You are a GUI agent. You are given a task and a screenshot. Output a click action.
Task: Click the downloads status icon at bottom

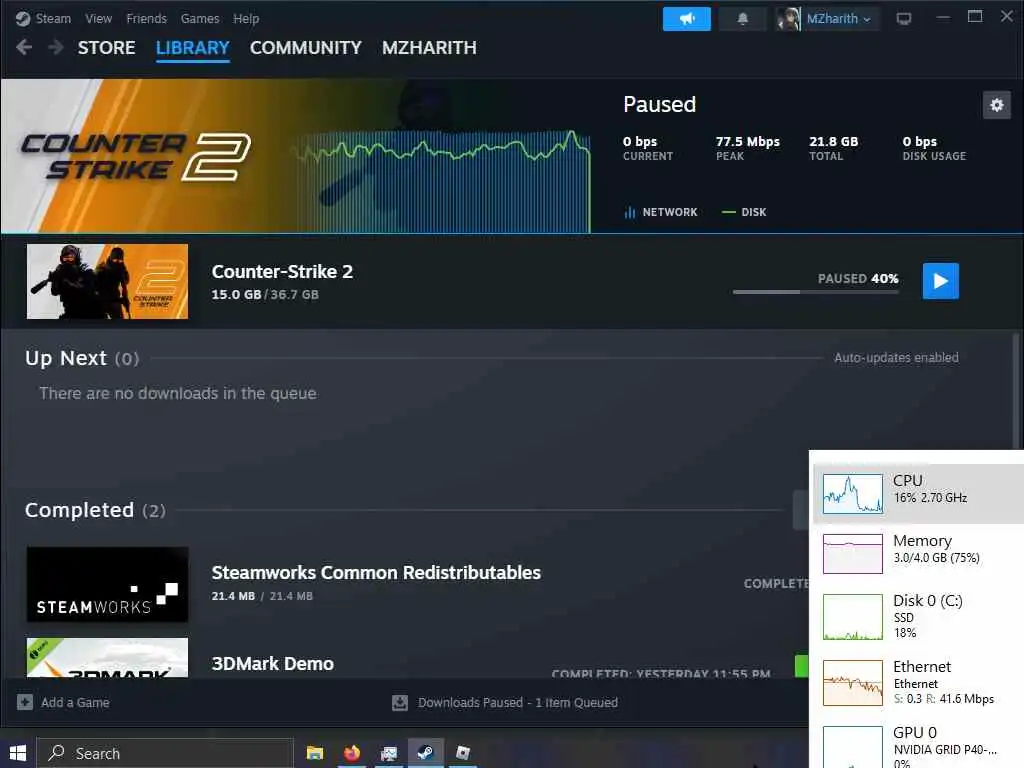(400, 703)
